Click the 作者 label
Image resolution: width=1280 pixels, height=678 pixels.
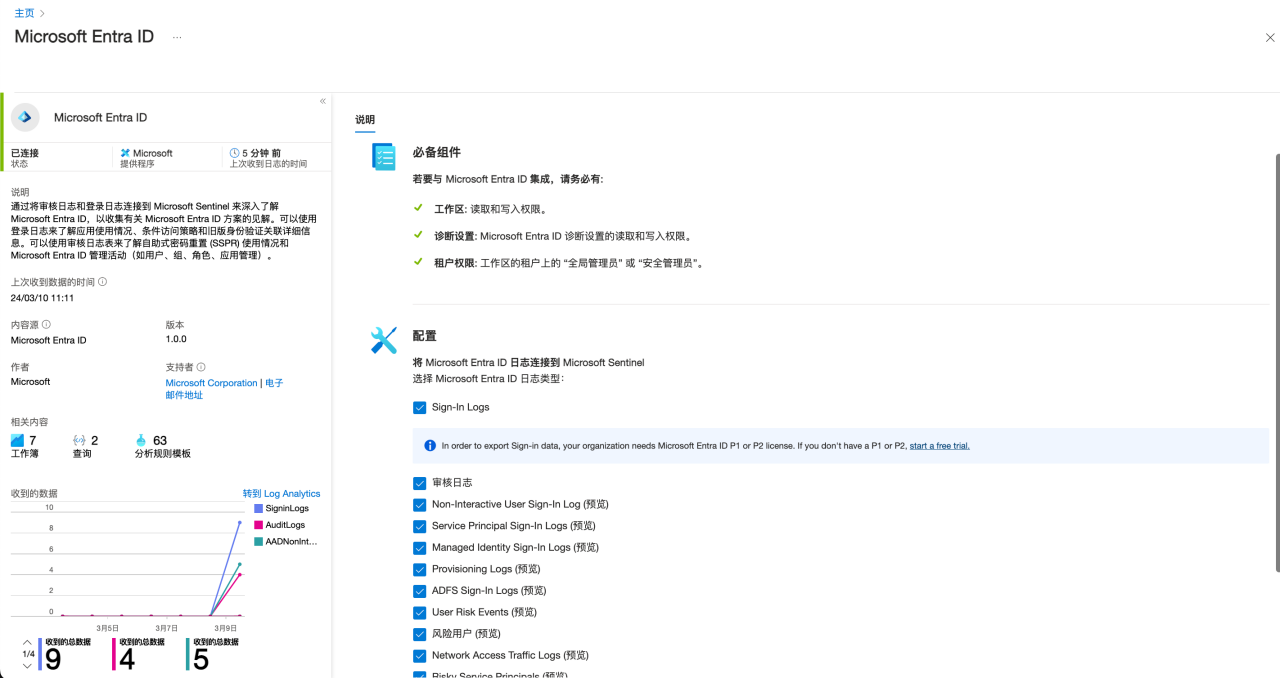pyautogui.click(x=20, y=367)
